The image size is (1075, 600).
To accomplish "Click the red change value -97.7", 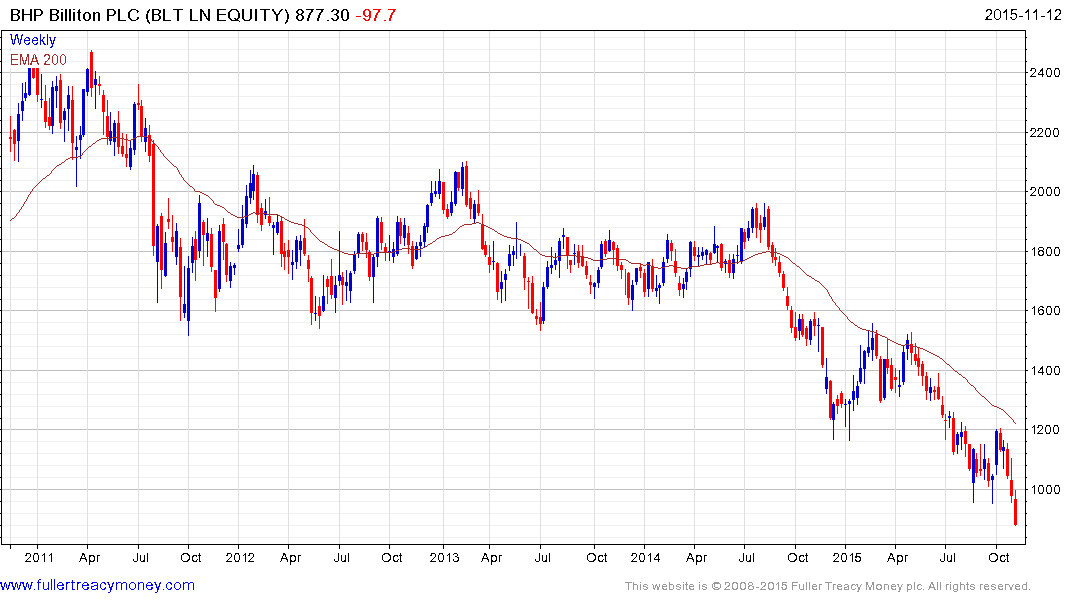I will pos(376,15).
